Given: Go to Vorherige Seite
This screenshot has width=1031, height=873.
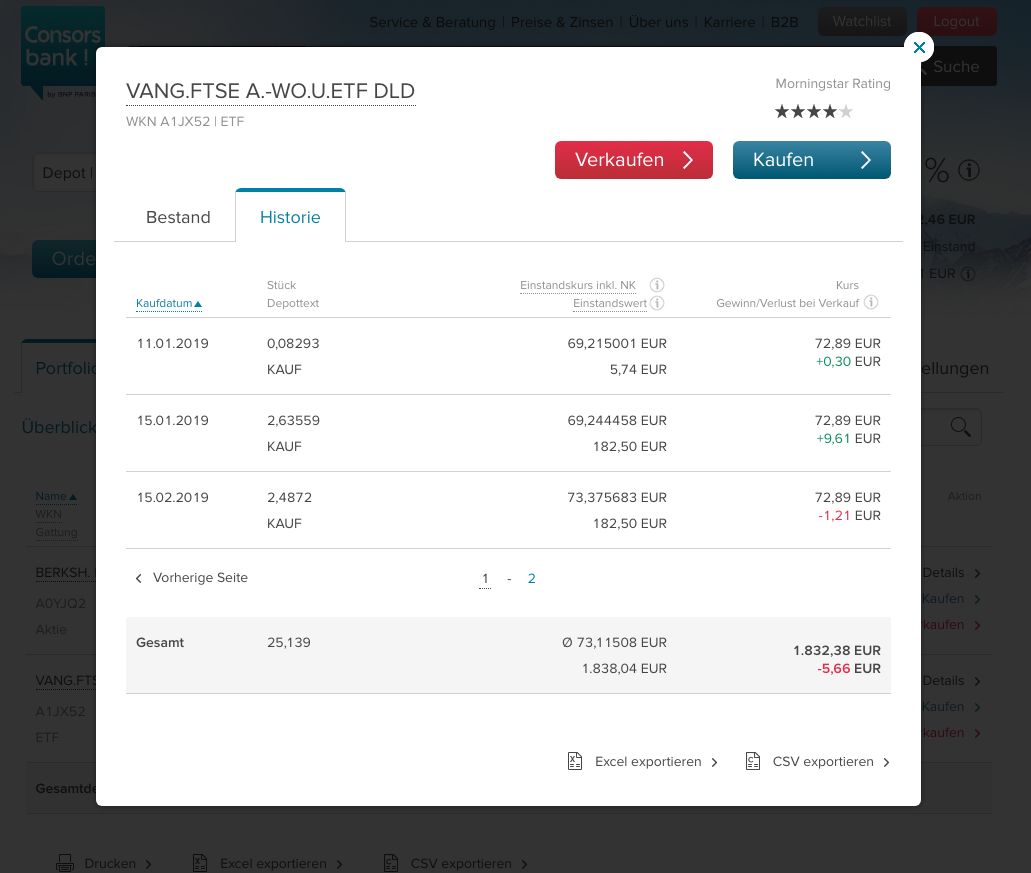Looking at the screenshot, I should click(191, 578).
